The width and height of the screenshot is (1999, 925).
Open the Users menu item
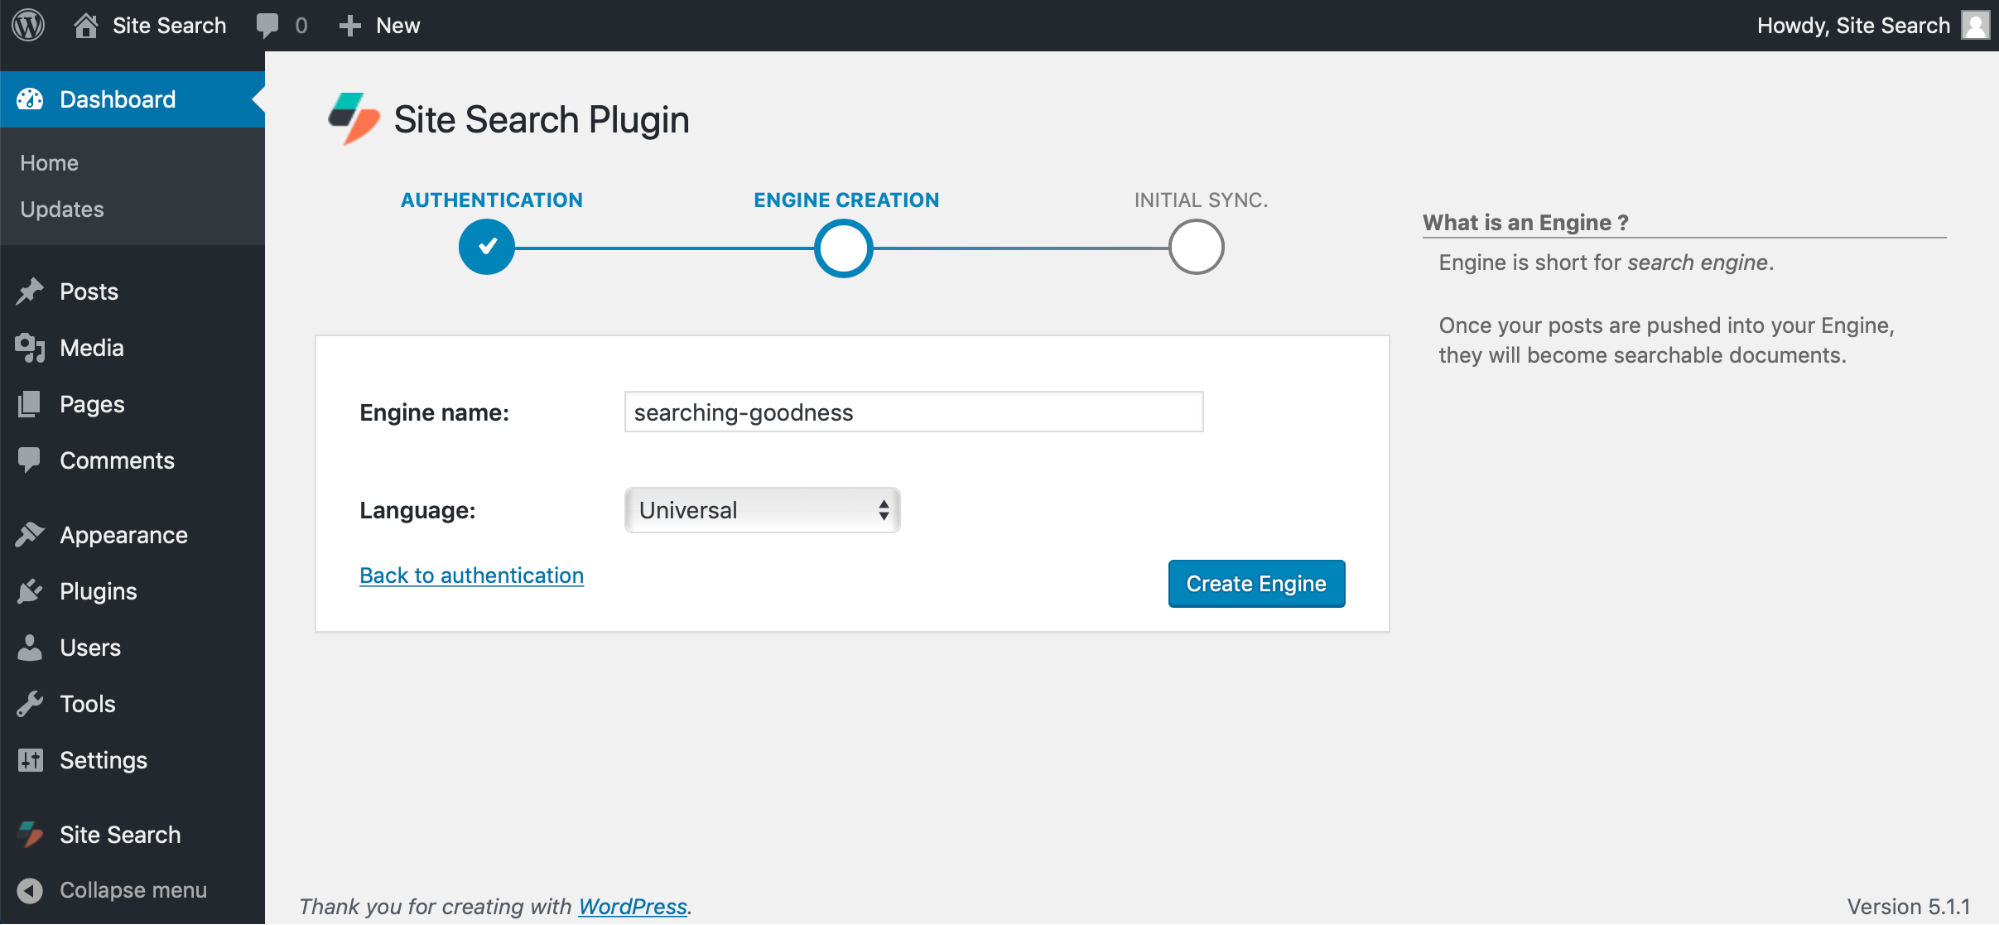[x=90, y=648]
